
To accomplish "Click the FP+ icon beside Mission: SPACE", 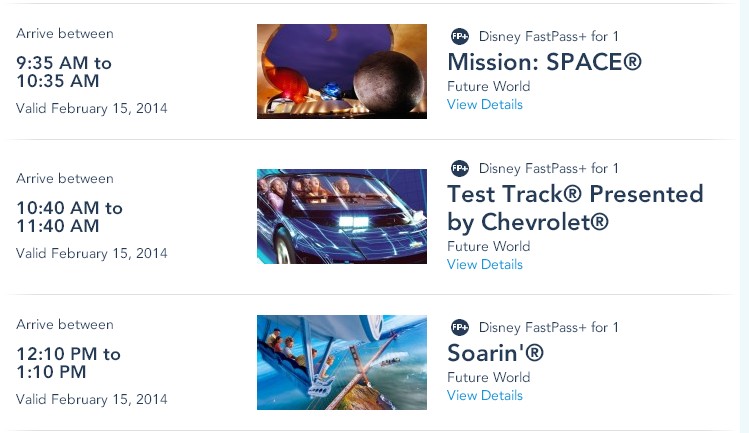I will [459, 36].
